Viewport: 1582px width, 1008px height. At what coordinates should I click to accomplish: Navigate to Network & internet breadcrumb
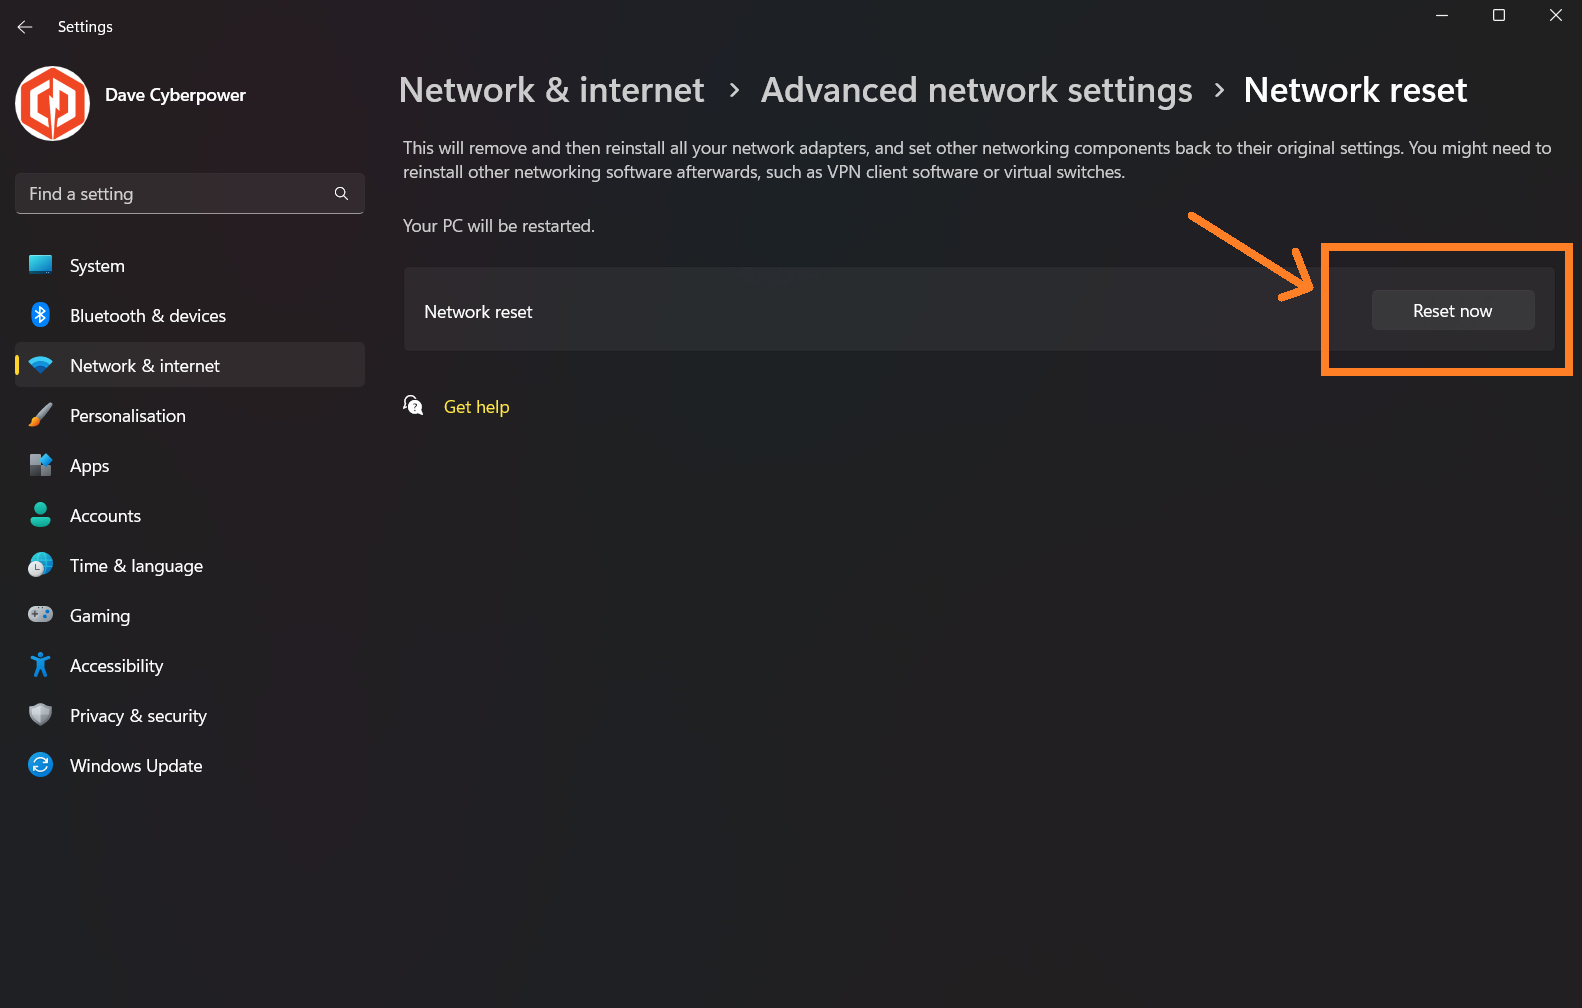[x=551, y=90]
